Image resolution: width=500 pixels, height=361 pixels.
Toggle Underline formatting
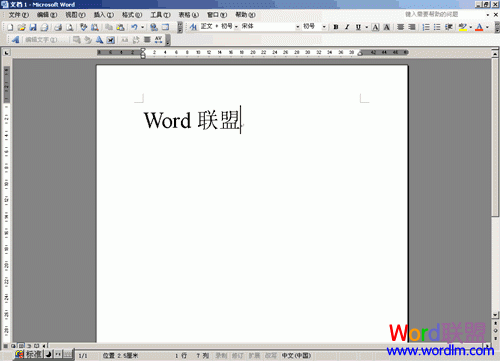[x=358, y=27]
